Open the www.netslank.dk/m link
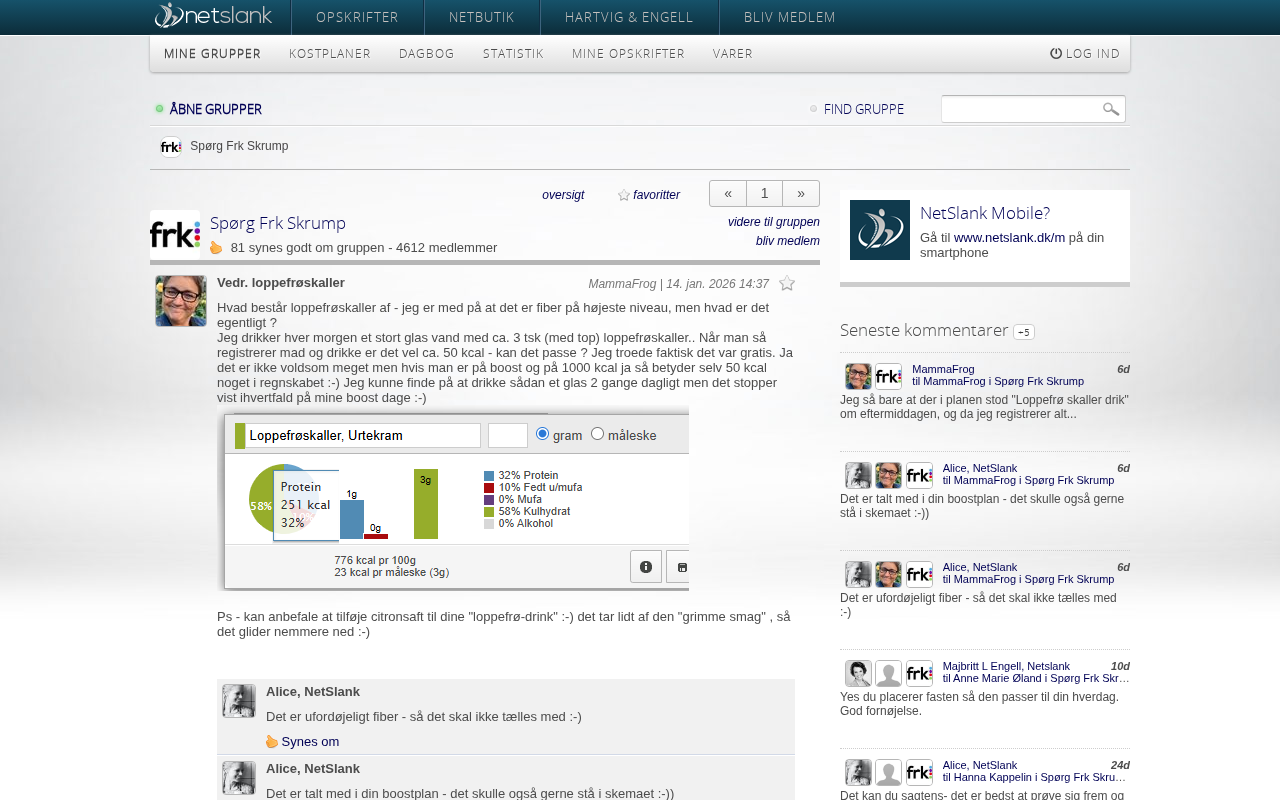 [1009, 237]
